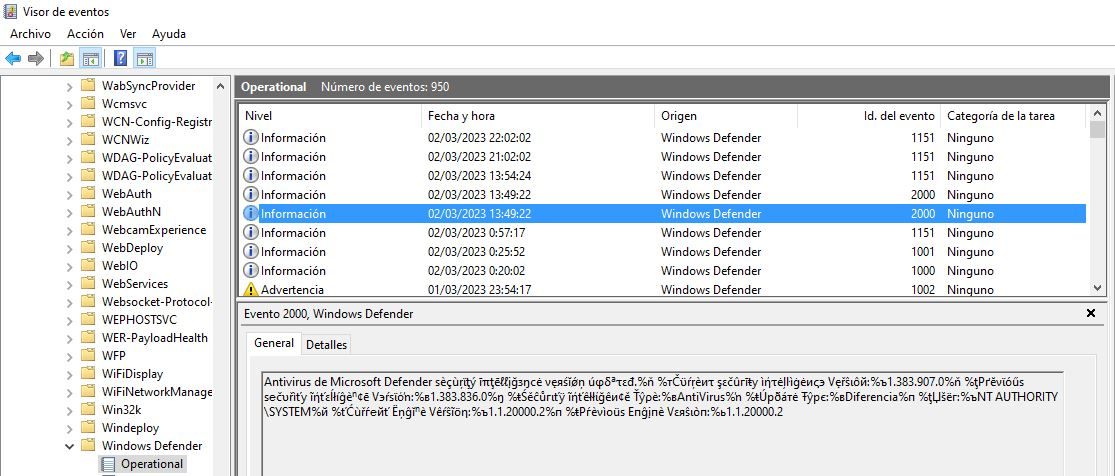Expand the WEPHOSTSVC tree node
This screenshot has width=1115, height=476.
point(69,320)
